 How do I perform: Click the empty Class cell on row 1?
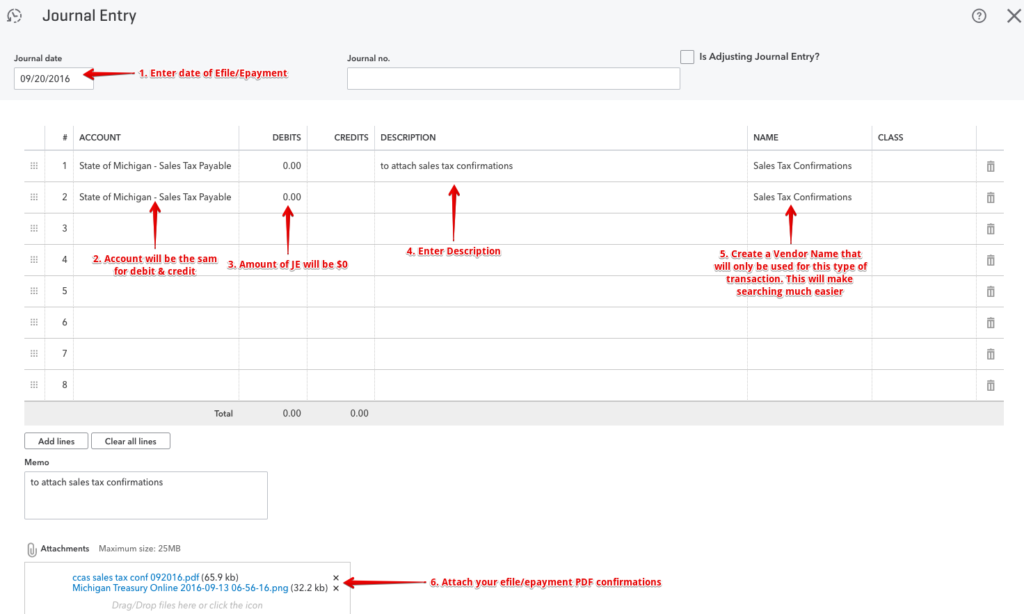923,166
